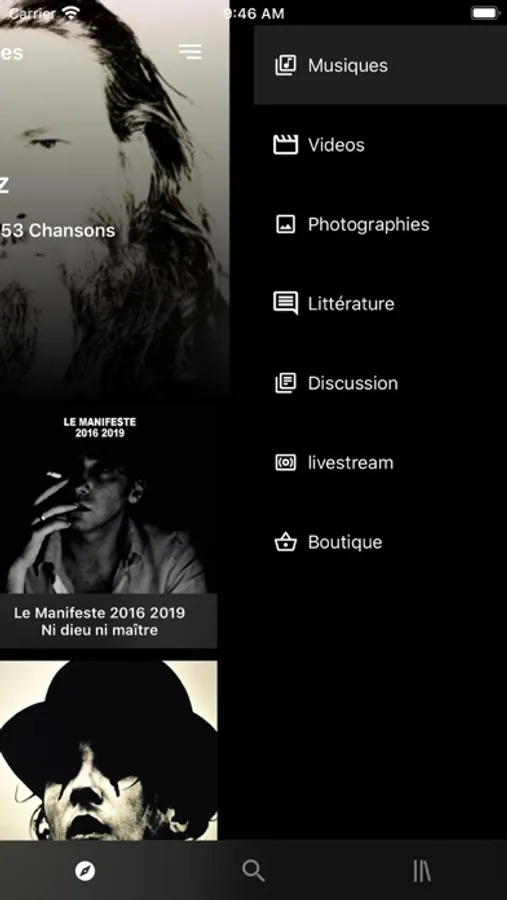Open the album cover with black hat

point(109,750)
